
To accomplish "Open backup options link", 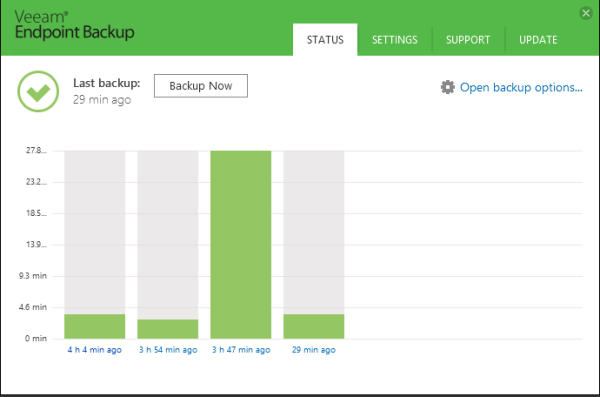I will point(521,87).
